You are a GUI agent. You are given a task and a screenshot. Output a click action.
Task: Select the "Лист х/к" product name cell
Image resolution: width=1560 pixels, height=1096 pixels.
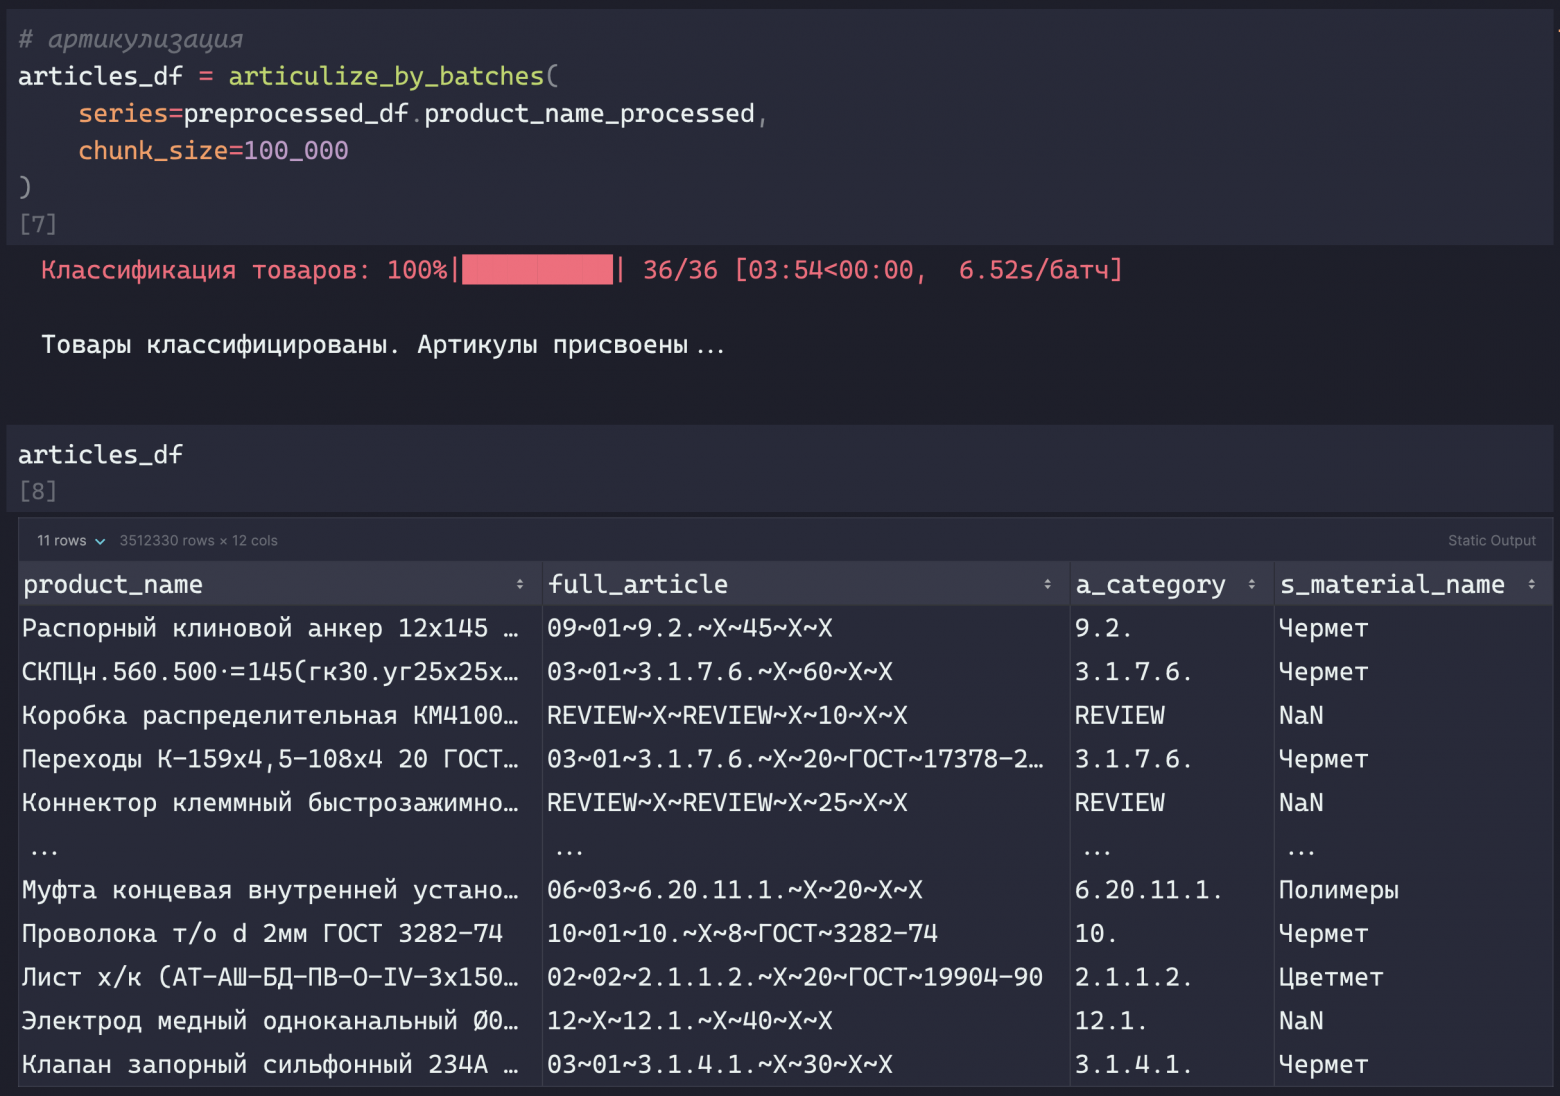[280, 977]
